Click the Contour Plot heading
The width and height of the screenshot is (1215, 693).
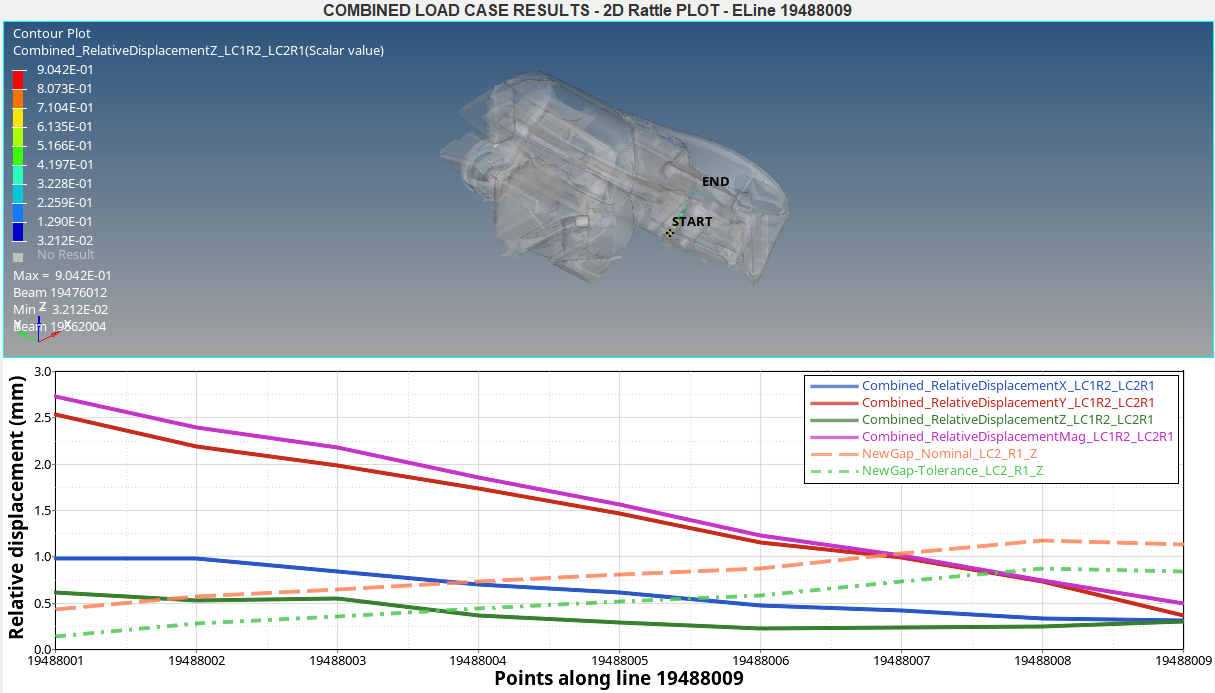52,34
